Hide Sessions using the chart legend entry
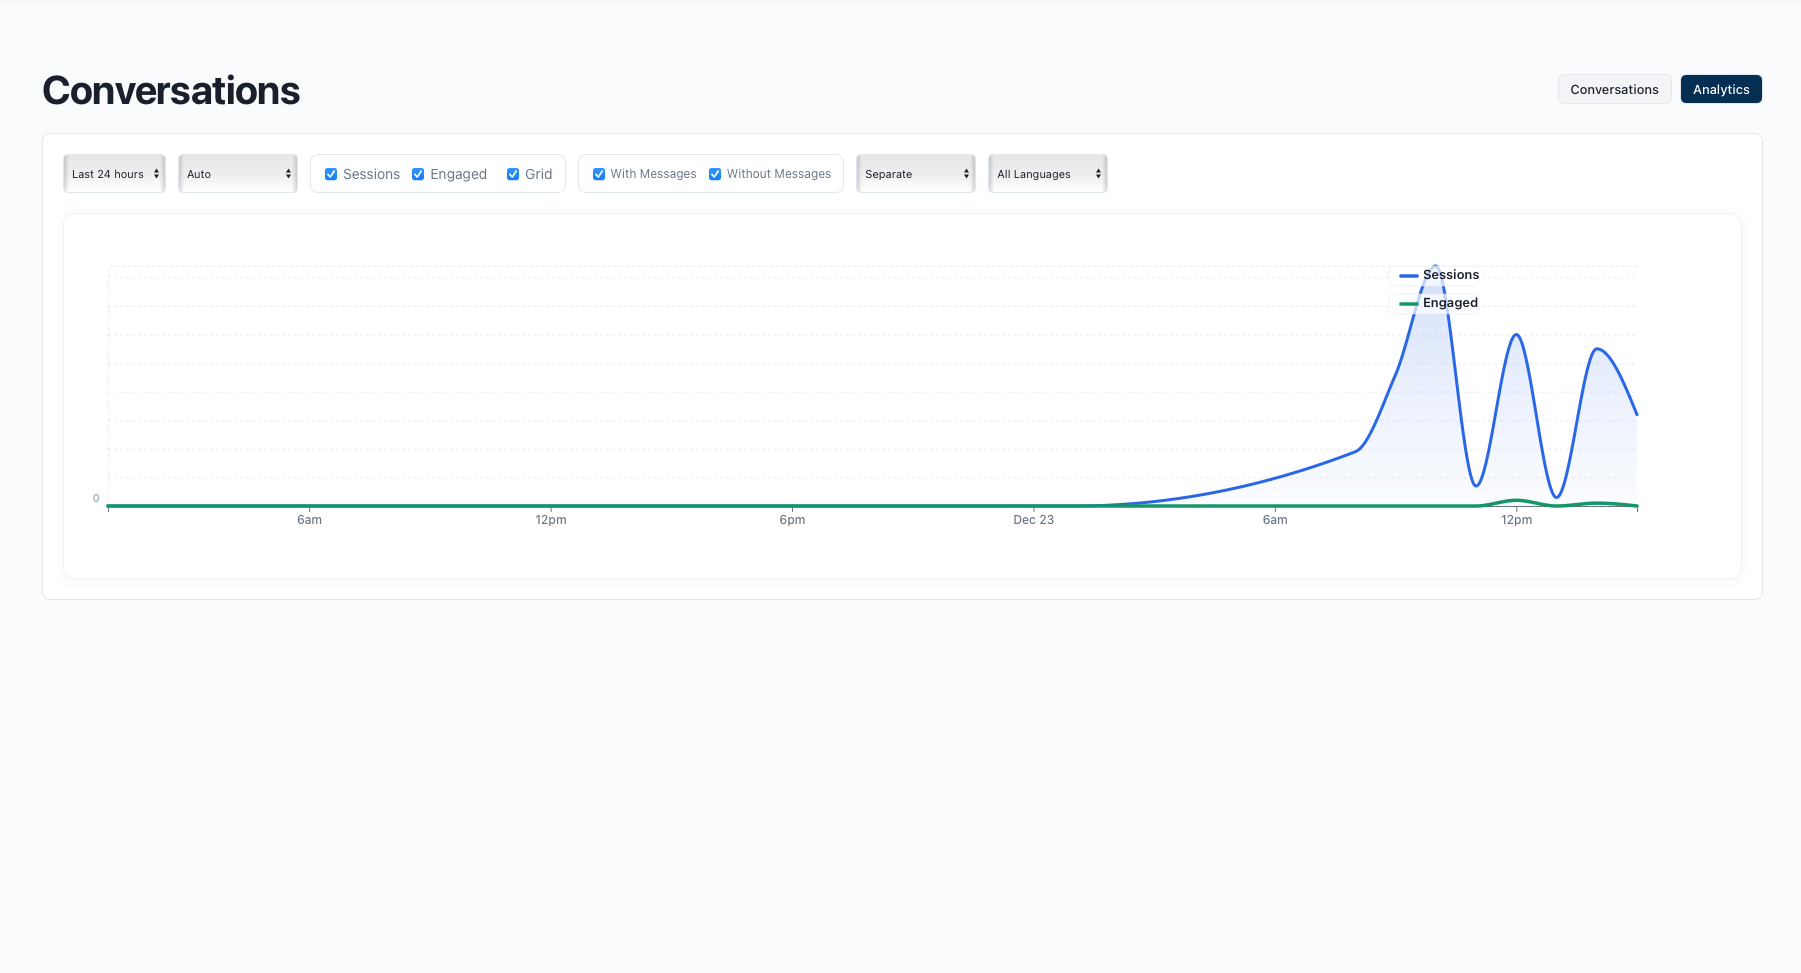1801x973 pixels. tap(1451, 274)
